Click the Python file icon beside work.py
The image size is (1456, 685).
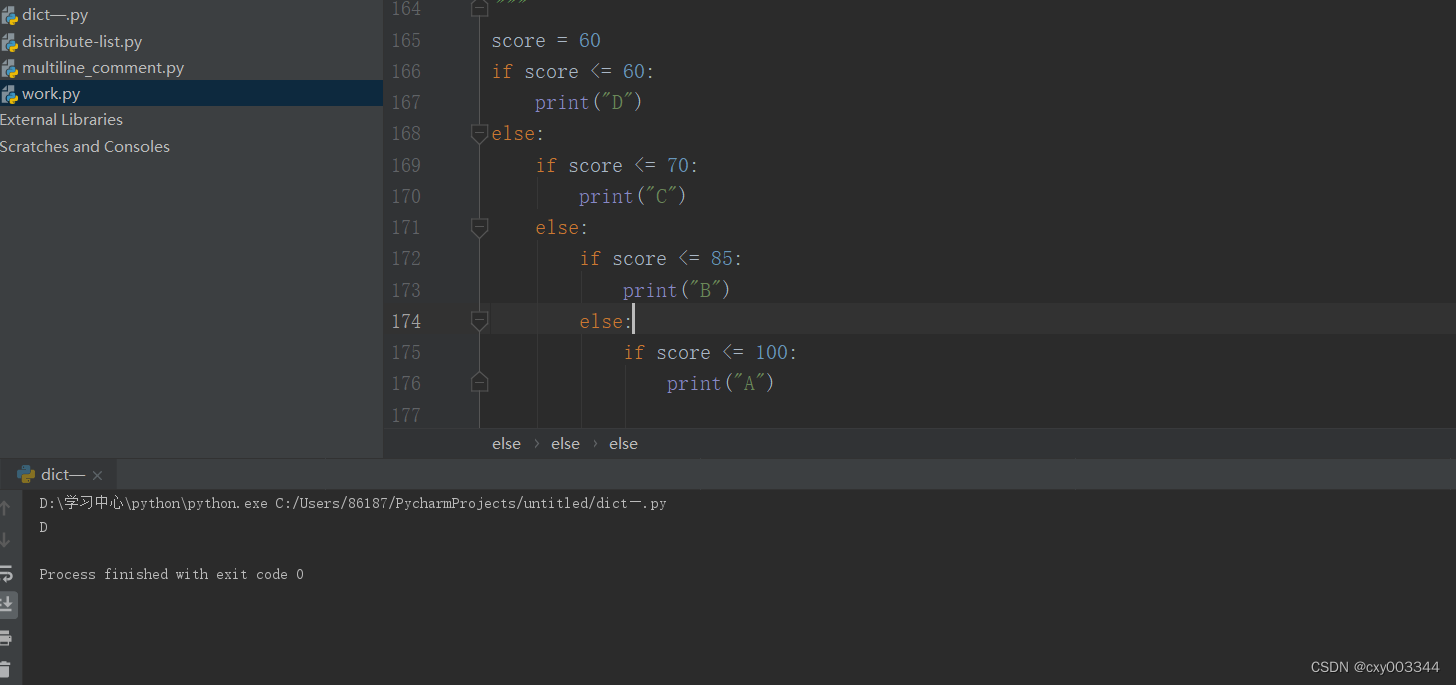point(10,94)
